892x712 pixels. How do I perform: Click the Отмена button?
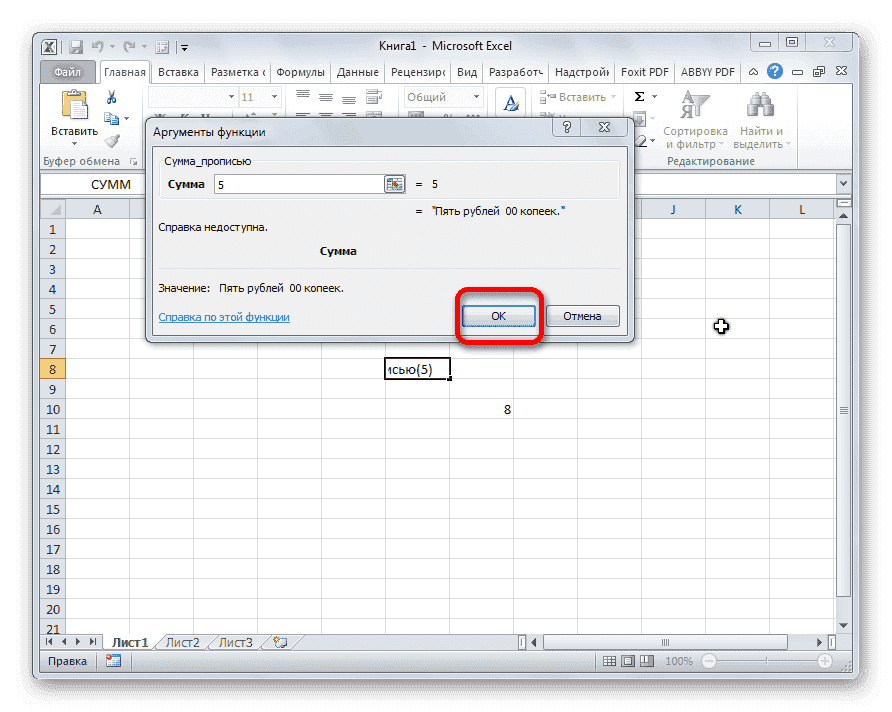point(582,316)
